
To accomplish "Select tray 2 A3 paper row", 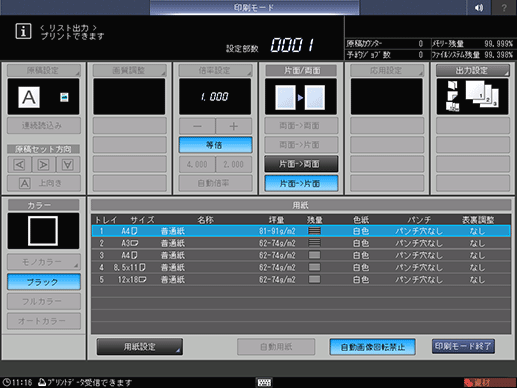I will (301, 243).
